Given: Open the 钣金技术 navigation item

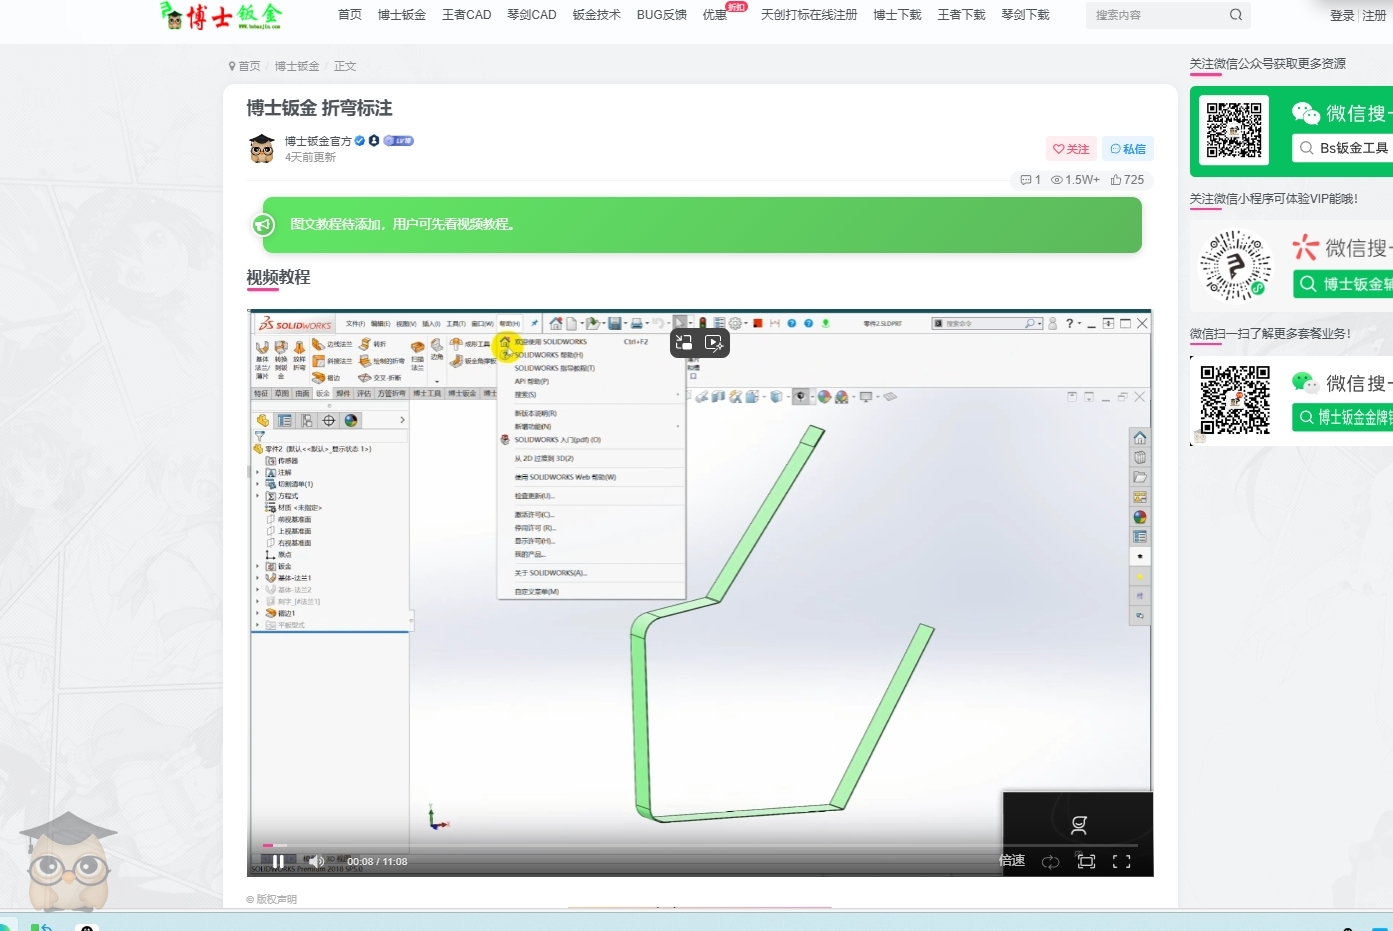Looking at the screenshot, I should pyautogui.click(x=596, y=15).
